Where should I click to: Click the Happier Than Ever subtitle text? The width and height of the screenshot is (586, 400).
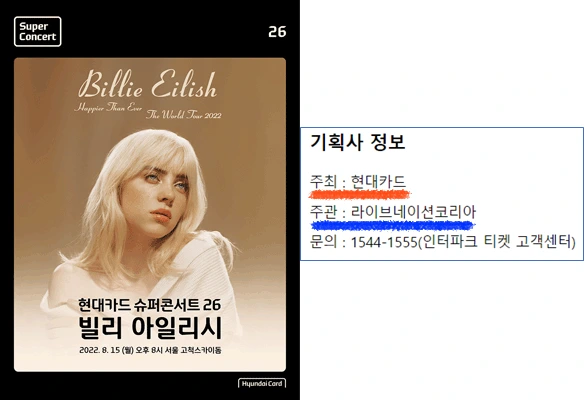click(x=108, y=108)
